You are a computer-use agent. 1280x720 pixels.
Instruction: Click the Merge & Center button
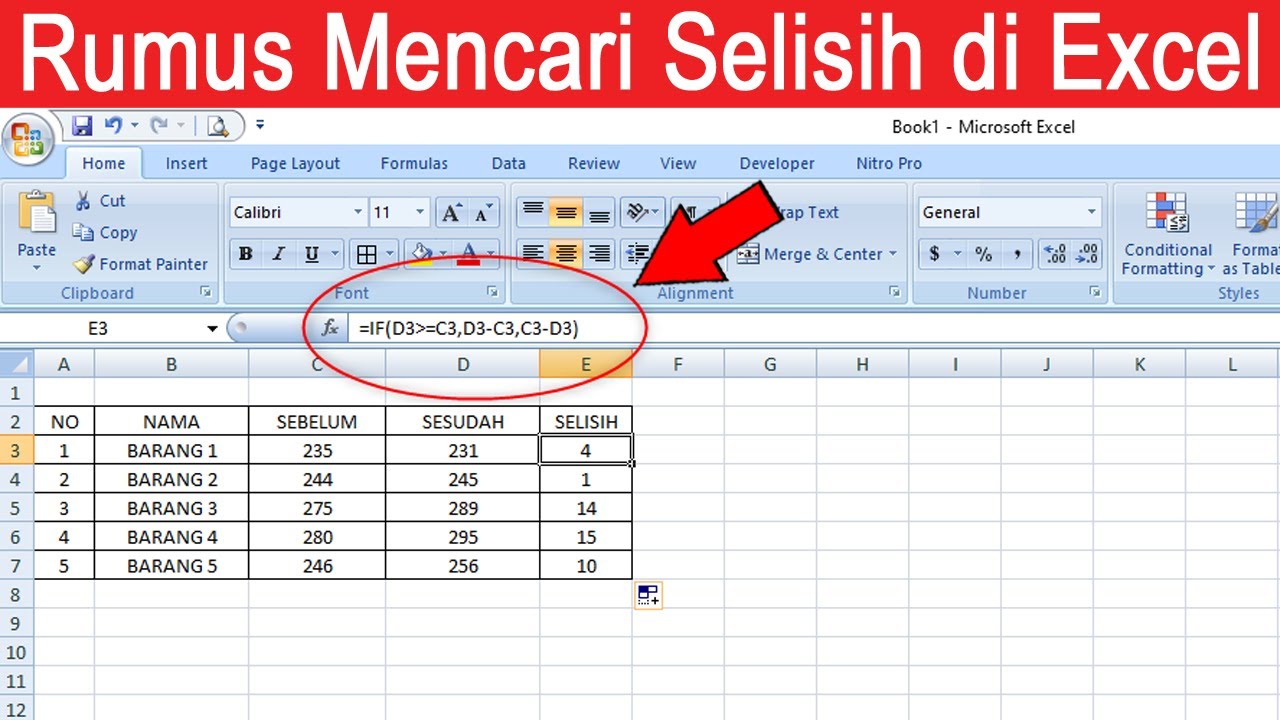(x=809, y=254)
